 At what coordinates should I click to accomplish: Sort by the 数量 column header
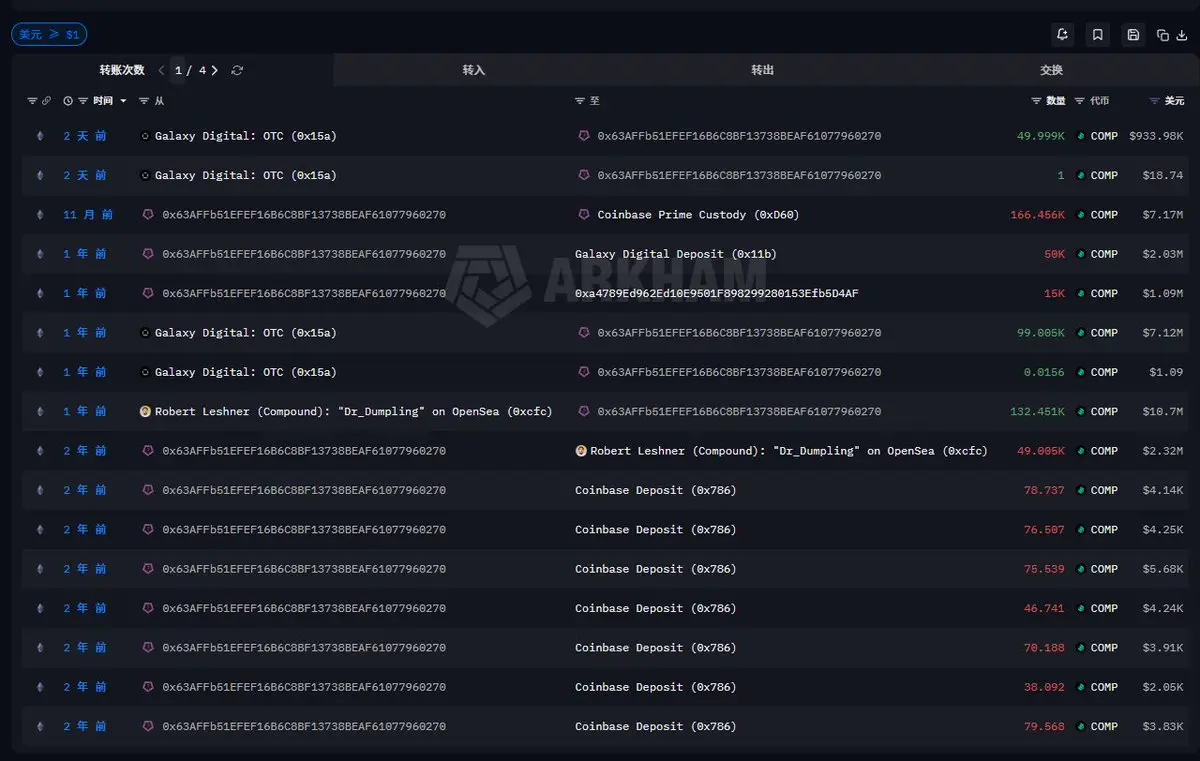coord(1056,101)
